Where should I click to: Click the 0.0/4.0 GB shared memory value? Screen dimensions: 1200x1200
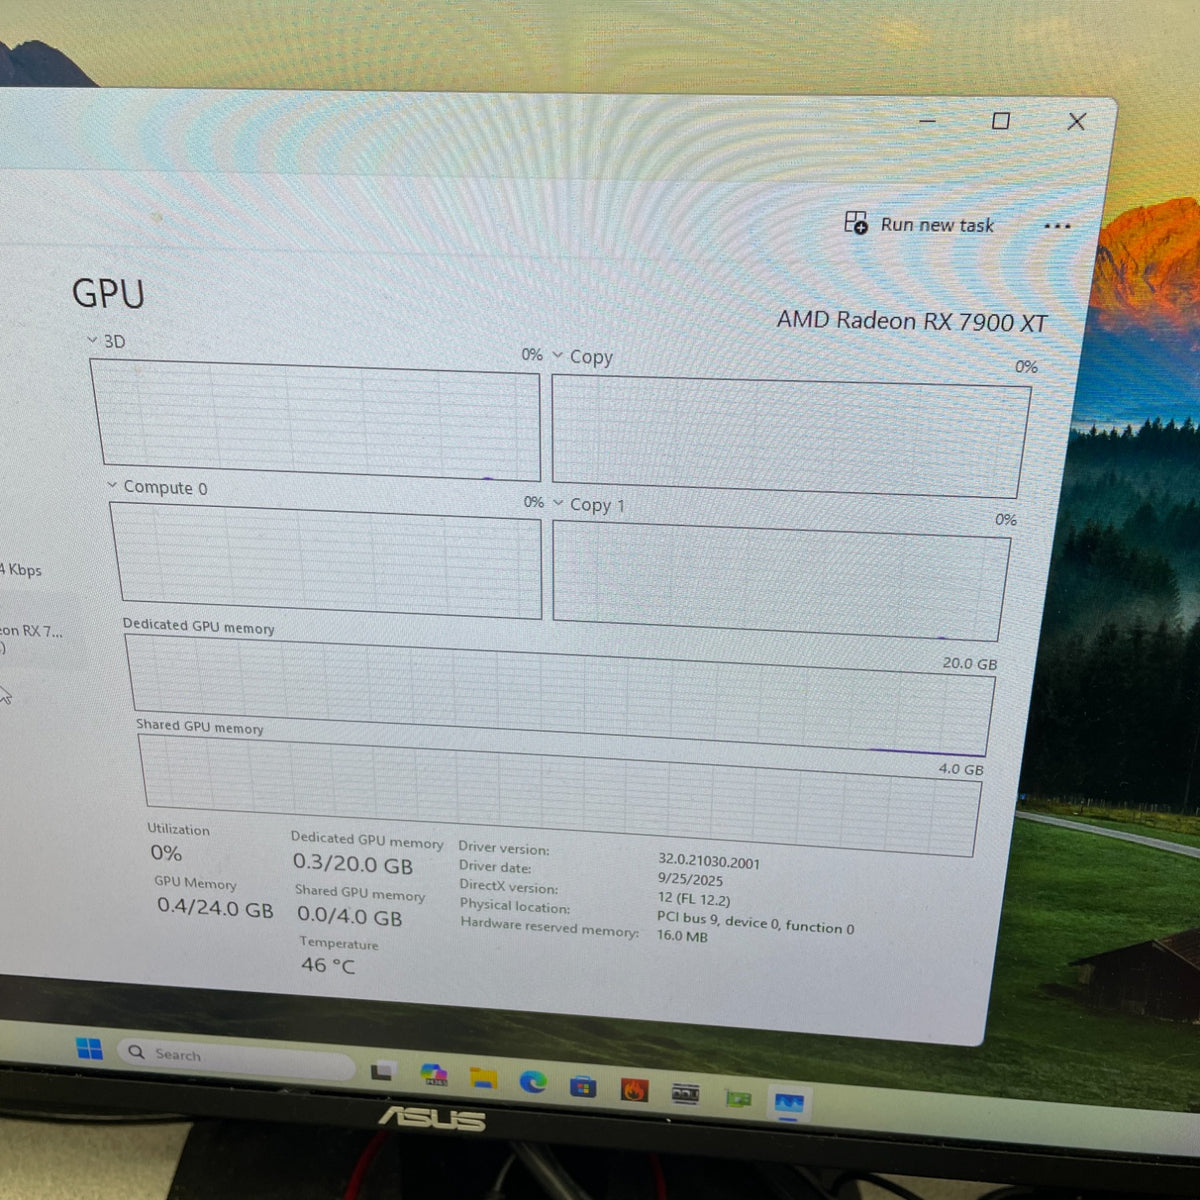tap(349, 916)
